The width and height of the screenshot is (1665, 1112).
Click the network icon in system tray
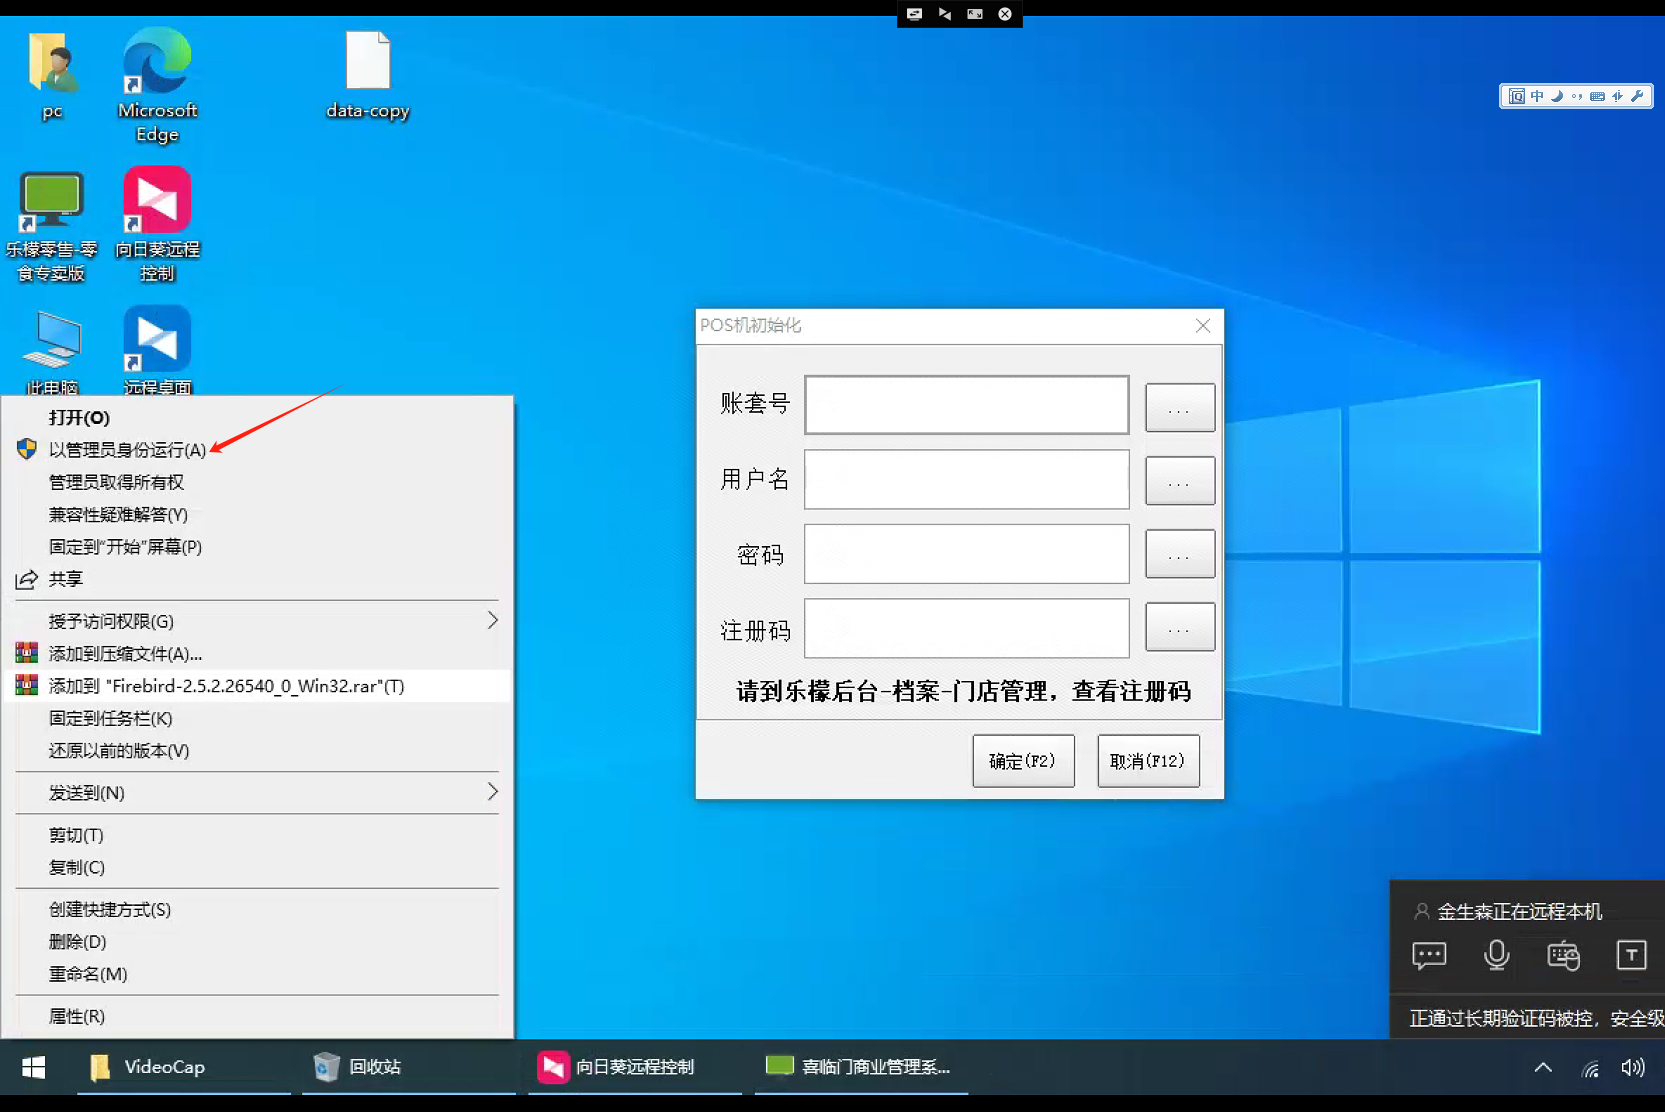1590,1068
